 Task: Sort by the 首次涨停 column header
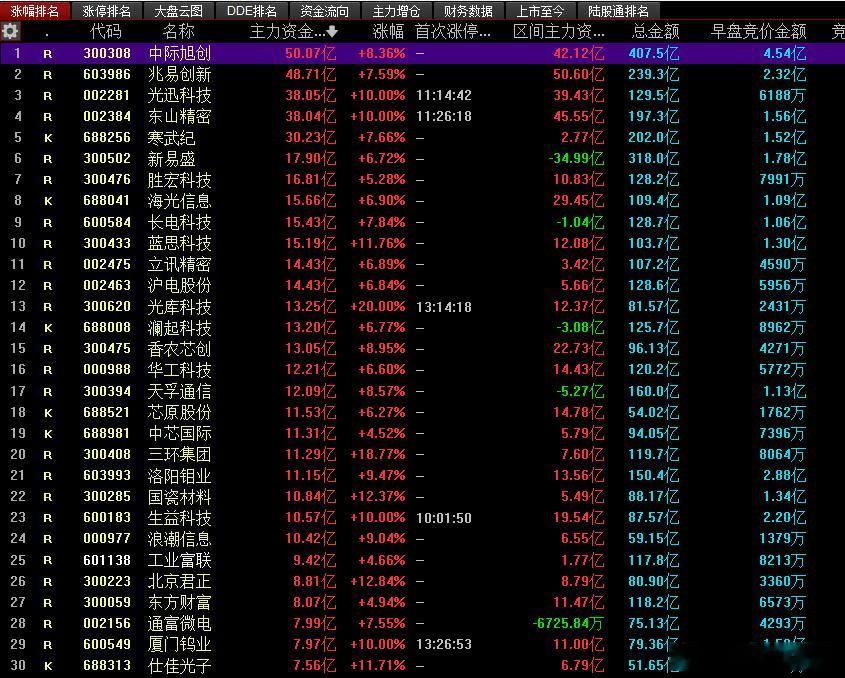(x=453, y=31)
